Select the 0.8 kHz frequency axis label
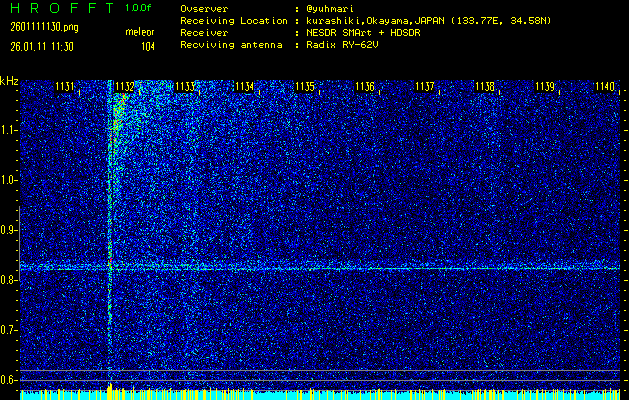The width and height of the screenshot is (629, 400). [9, 280]
